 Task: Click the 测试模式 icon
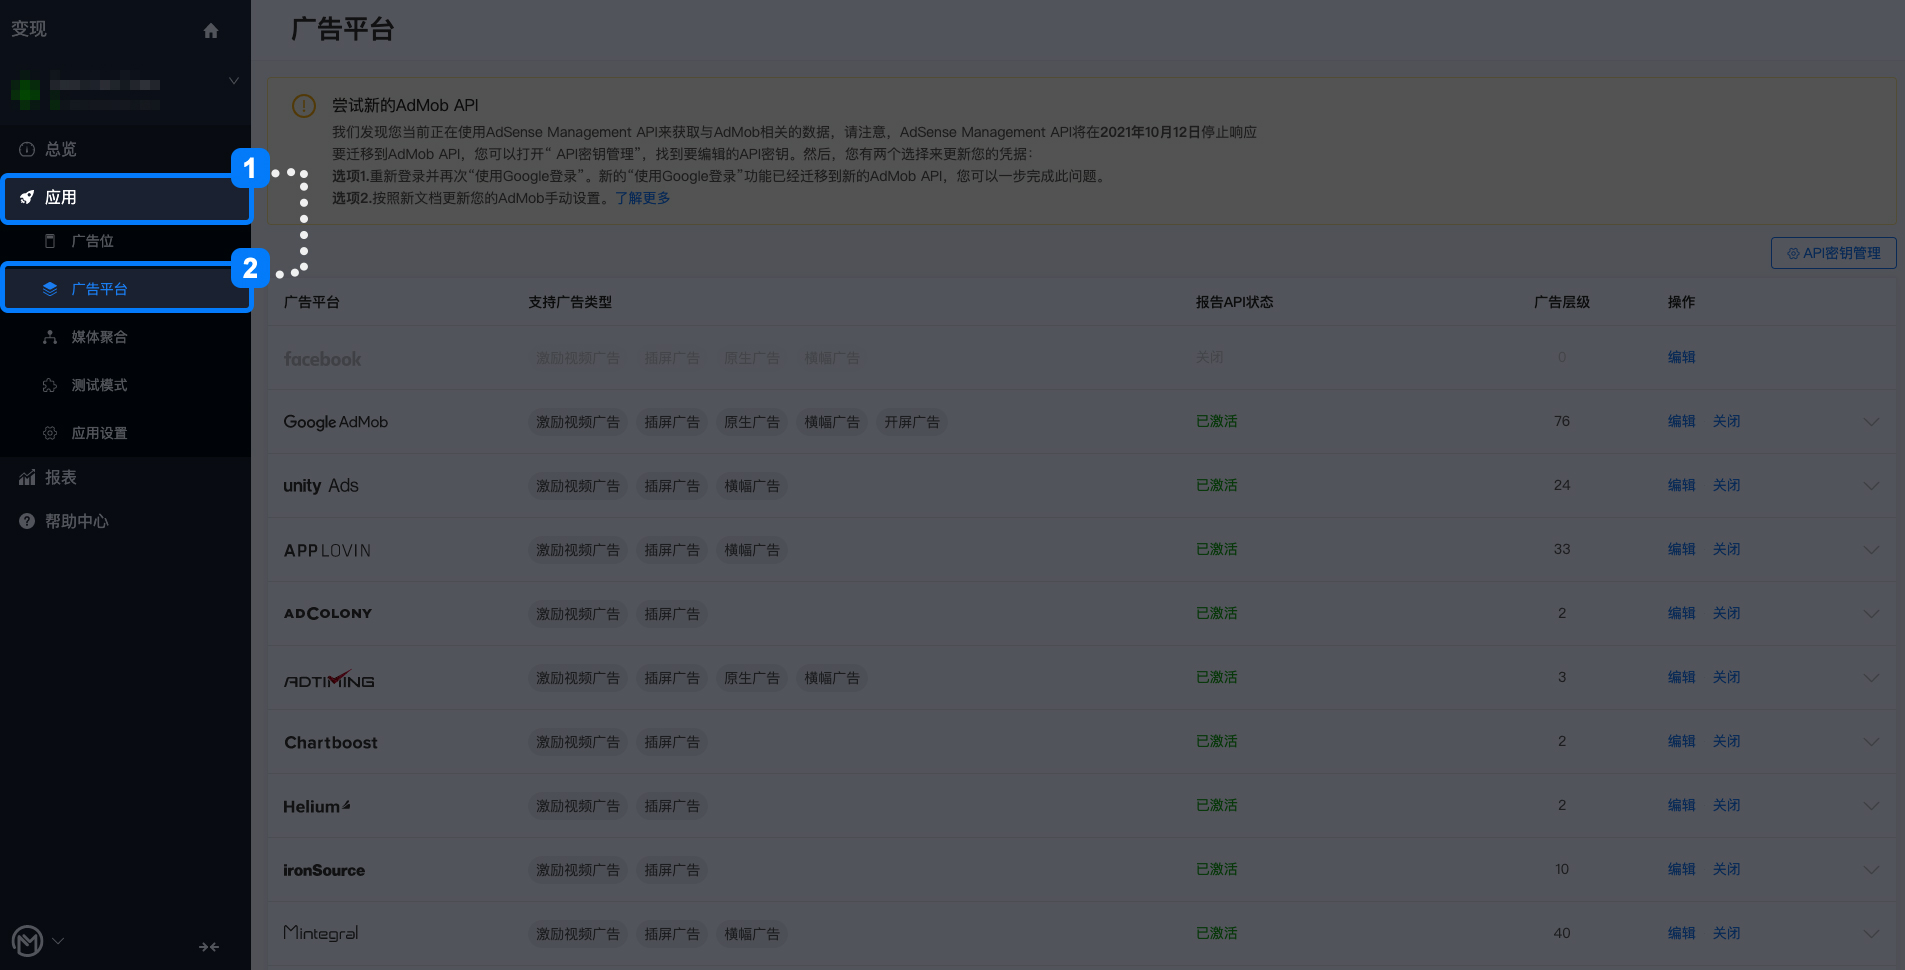click(50, 385)
